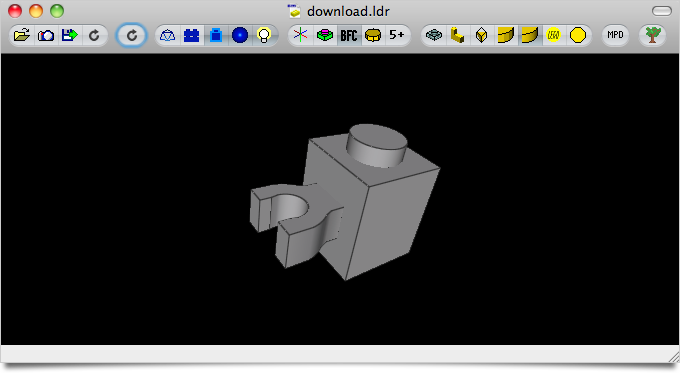Toggle lighting with light bulb icon
The image size is (680, 373).
click(x=264, y=35)
